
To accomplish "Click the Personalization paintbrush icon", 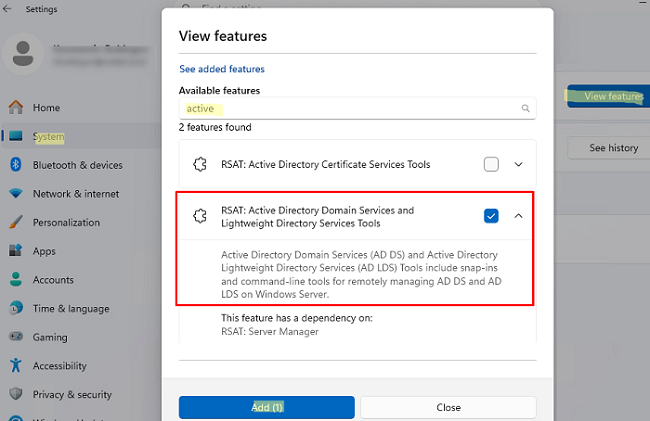I will 16,222.
